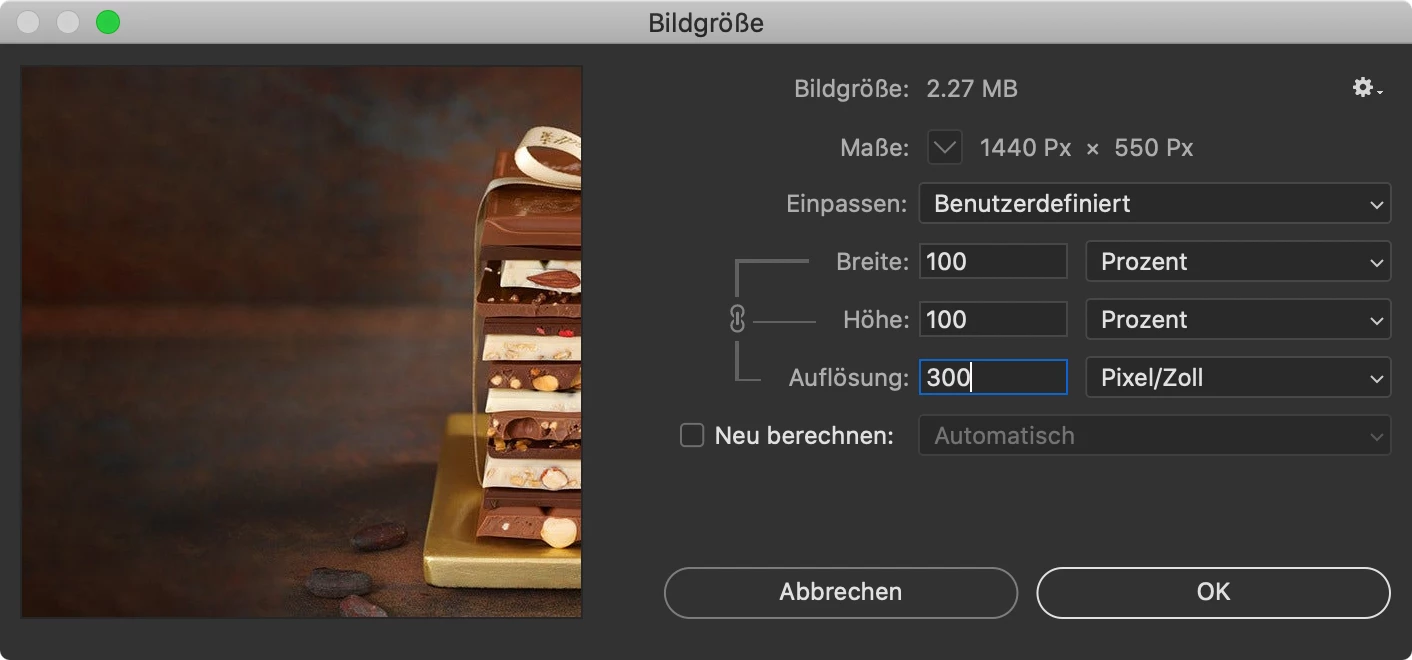Expand the Einpassen Benutzerdefiniert dropdown
The width and height of the screenshot is (1412, 660).
pos(1154,203)
